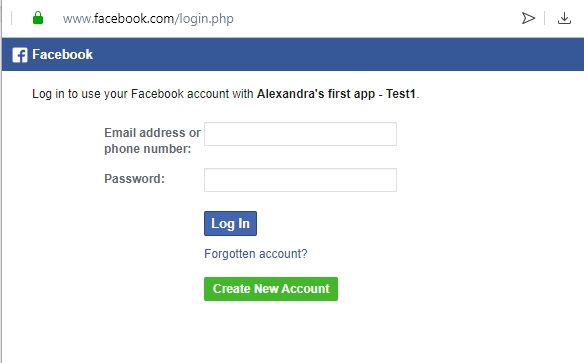Click the Facebook "f" logo icon
The height and width of the screenshot is (363, 584).
pyautogui.click(x=20, y=55)
